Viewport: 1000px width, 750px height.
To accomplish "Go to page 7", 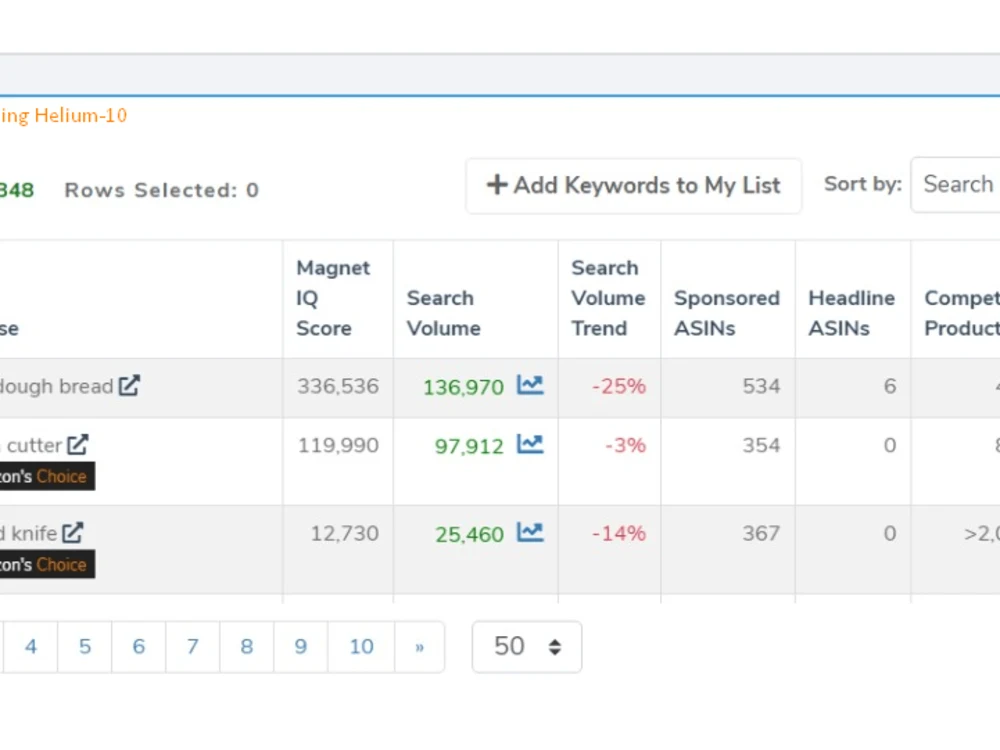I will pos(193,647).
